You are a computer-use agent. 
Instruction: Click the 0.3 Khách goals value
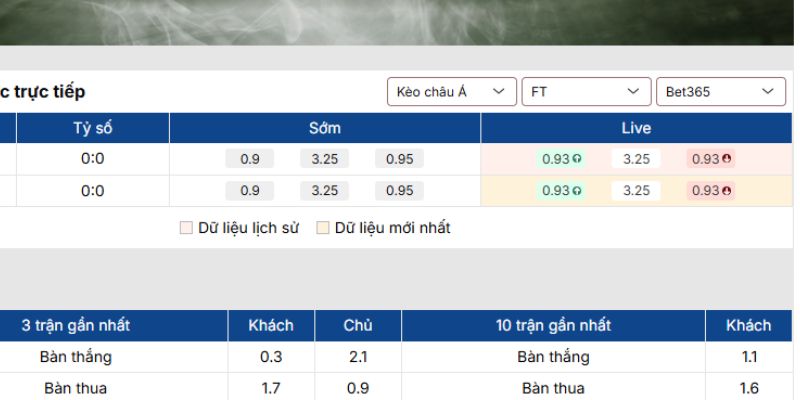coord(271,357)
